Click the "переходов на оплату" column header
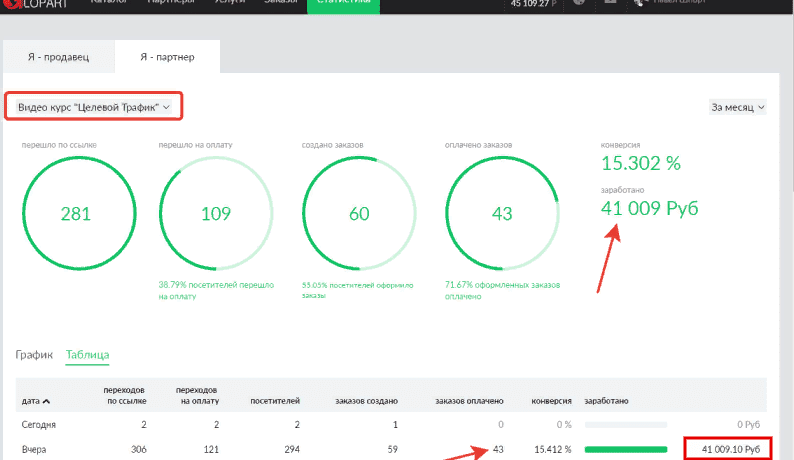794x460 pixels. [x=197, y=395]
